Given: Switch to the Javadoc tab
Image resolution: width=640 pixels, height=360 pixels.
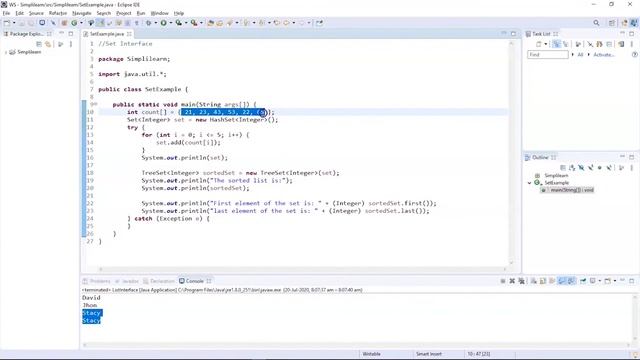Looking at the screenshot, I should point(127,281).
